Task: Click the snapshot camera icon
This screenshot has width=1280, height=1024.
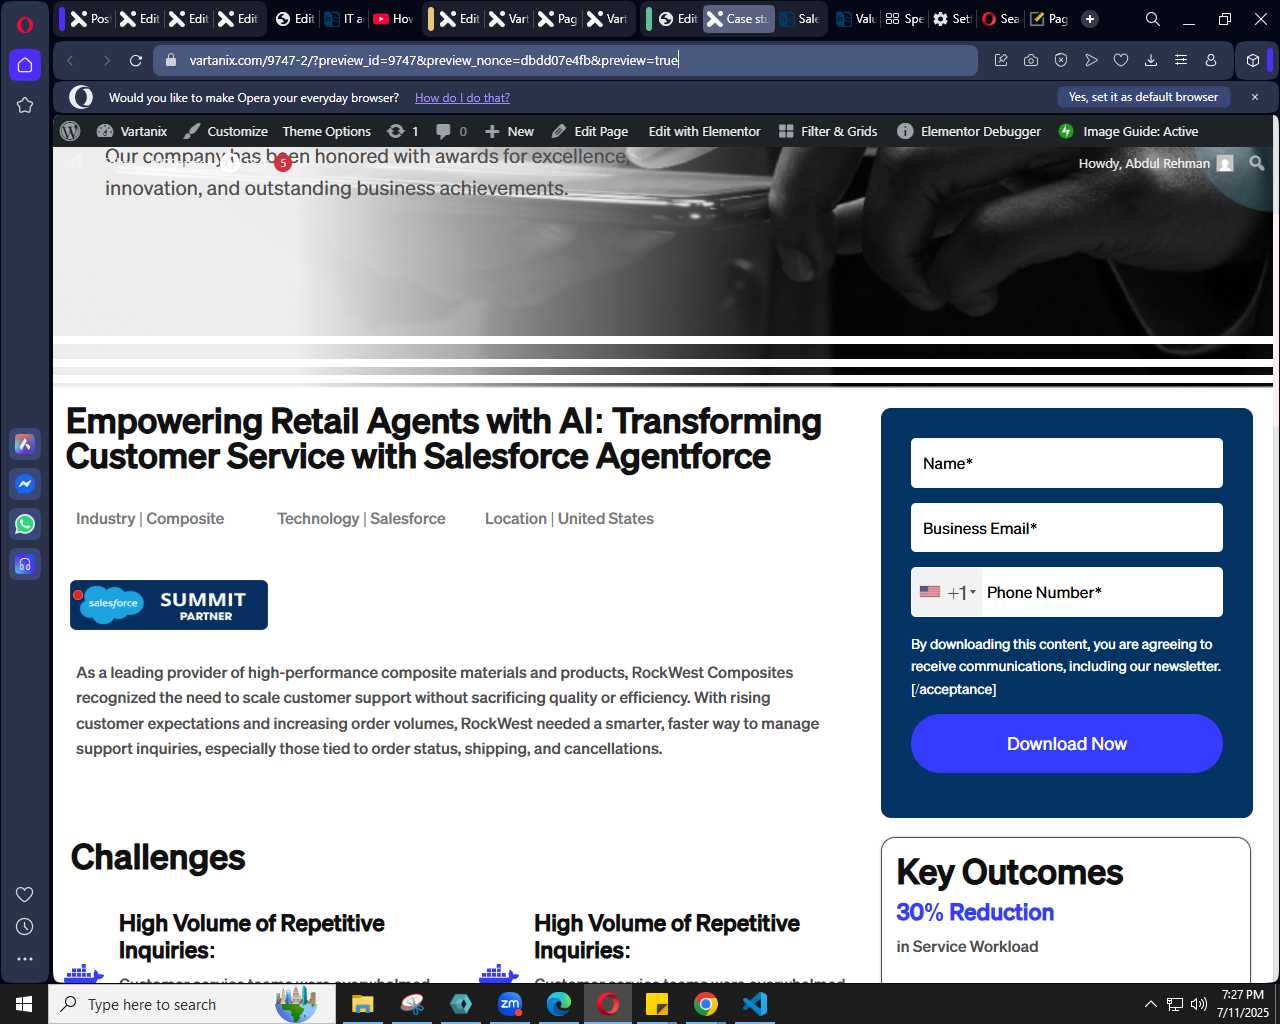Action: (x=1031, y=61)
